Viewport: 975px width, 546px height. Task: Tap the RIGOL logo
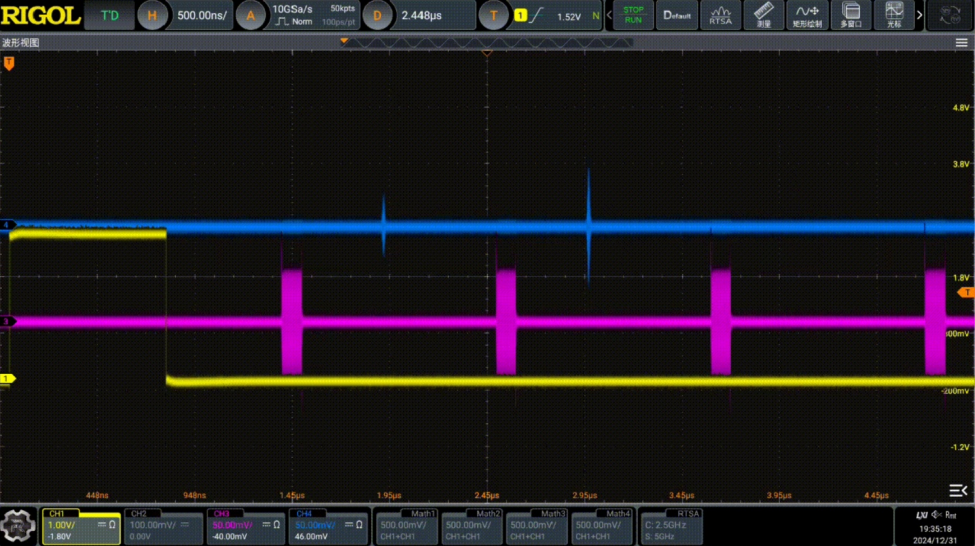[x=41, y=16]
